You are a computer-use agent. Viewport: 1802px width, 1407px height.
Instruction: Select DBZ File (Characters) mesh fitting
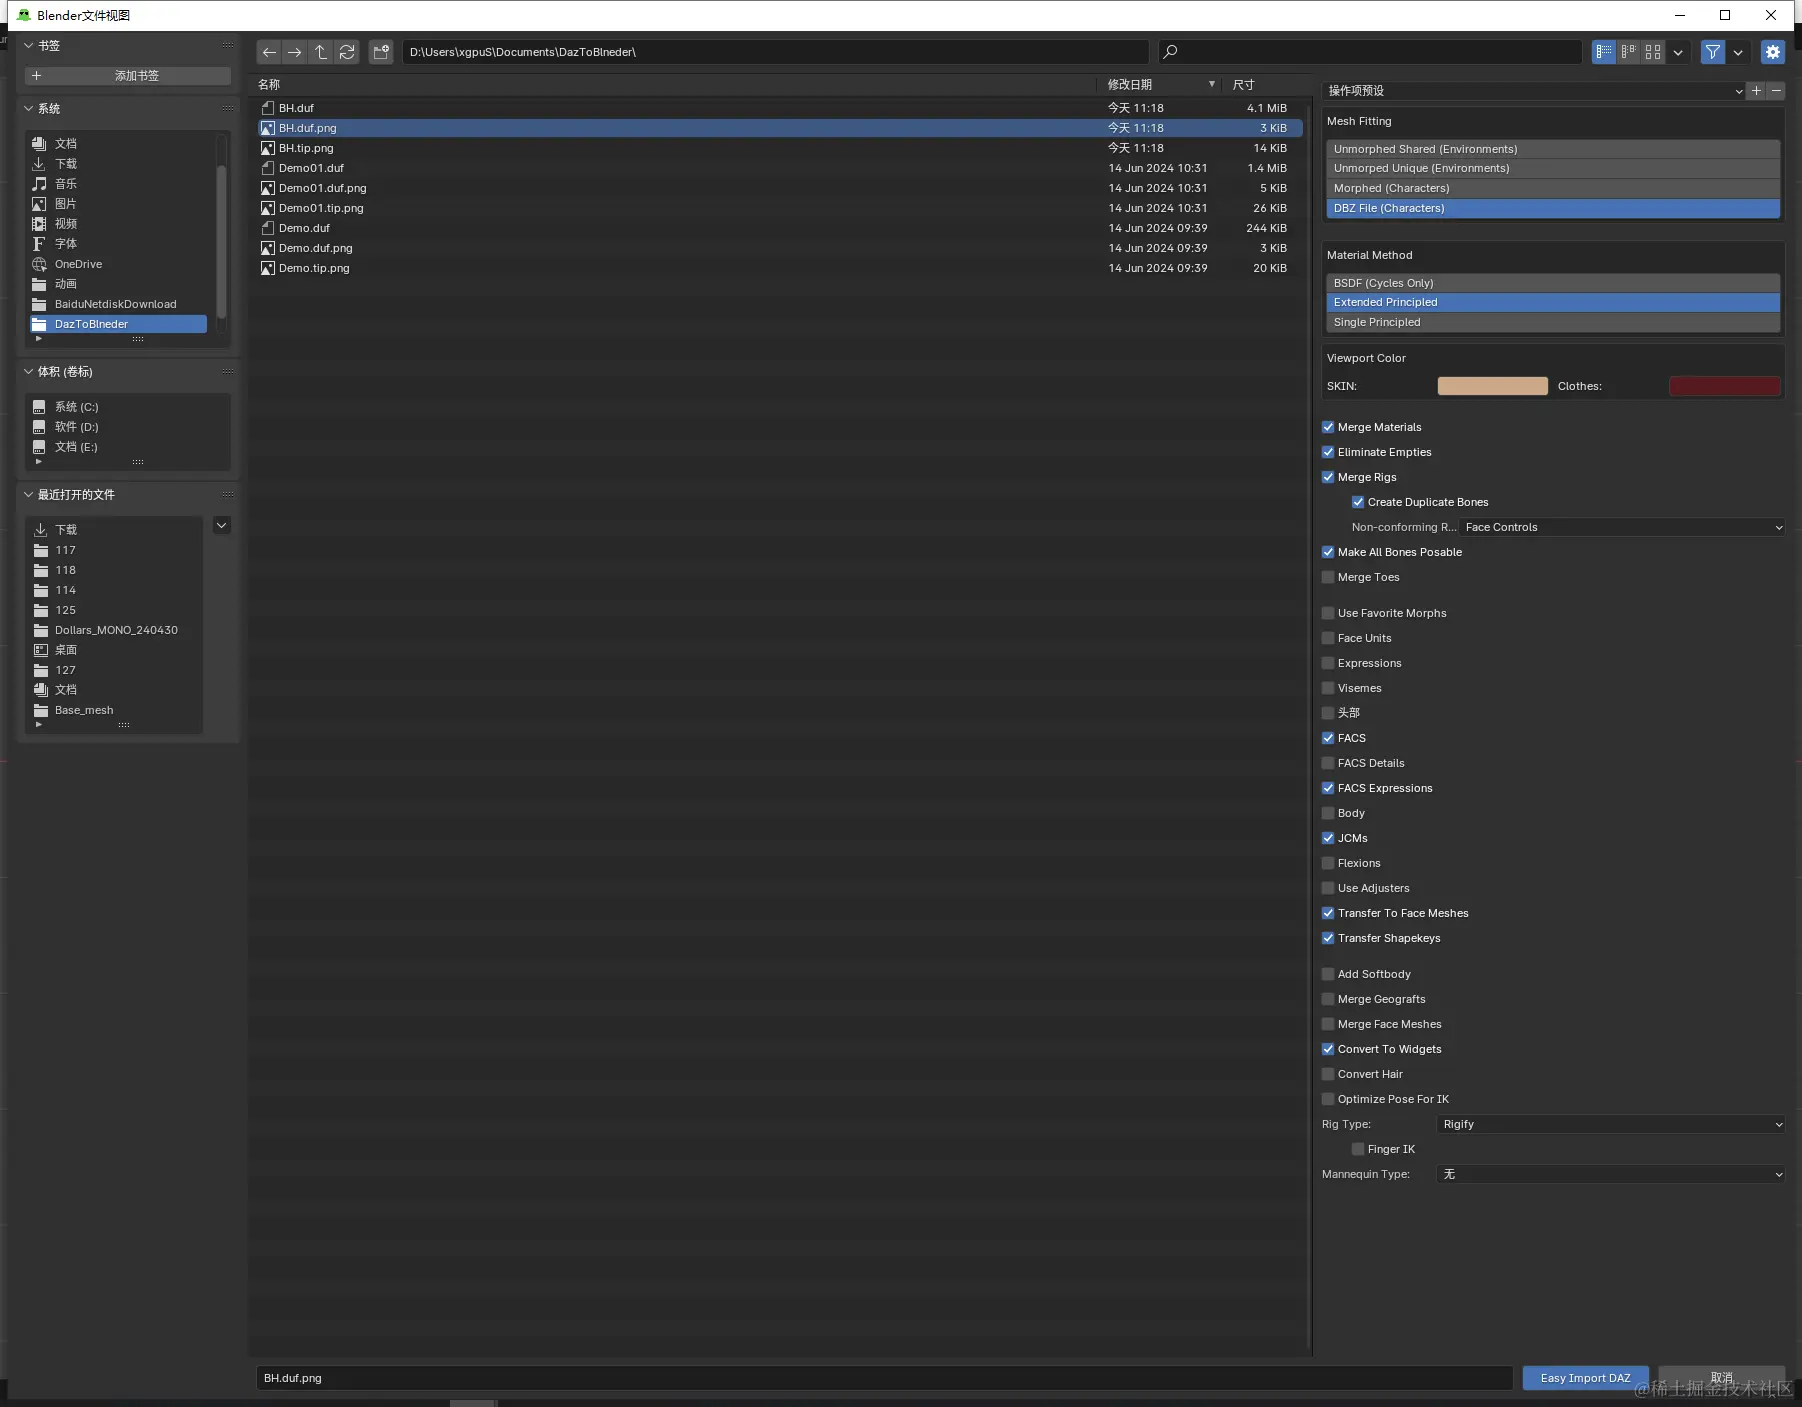1553,208
